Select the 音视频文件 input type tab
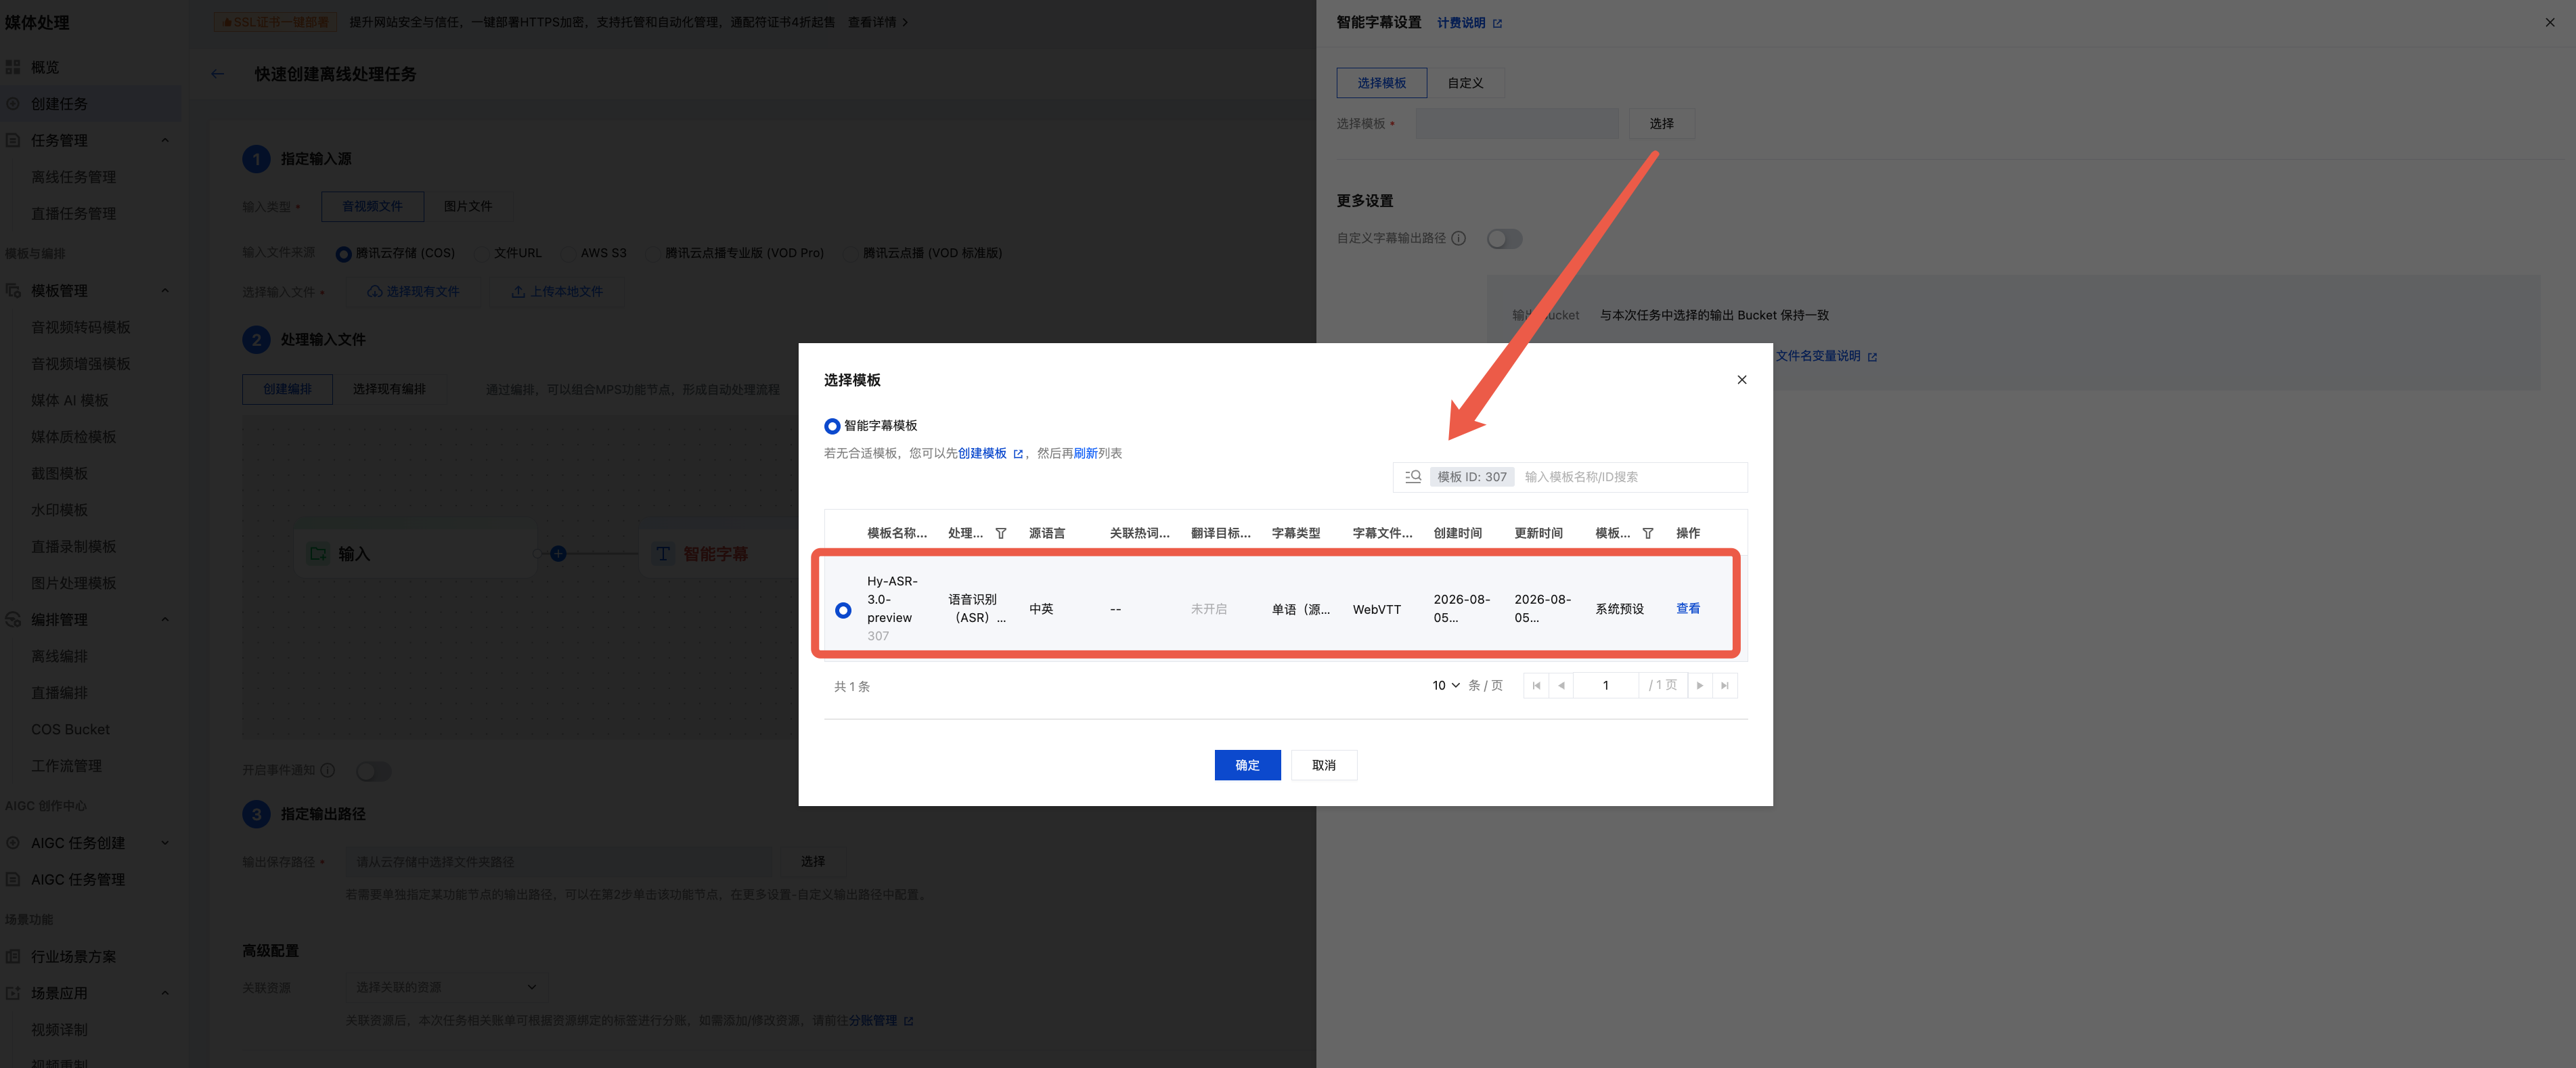The image size is (2576, 1068). point(373,207)
